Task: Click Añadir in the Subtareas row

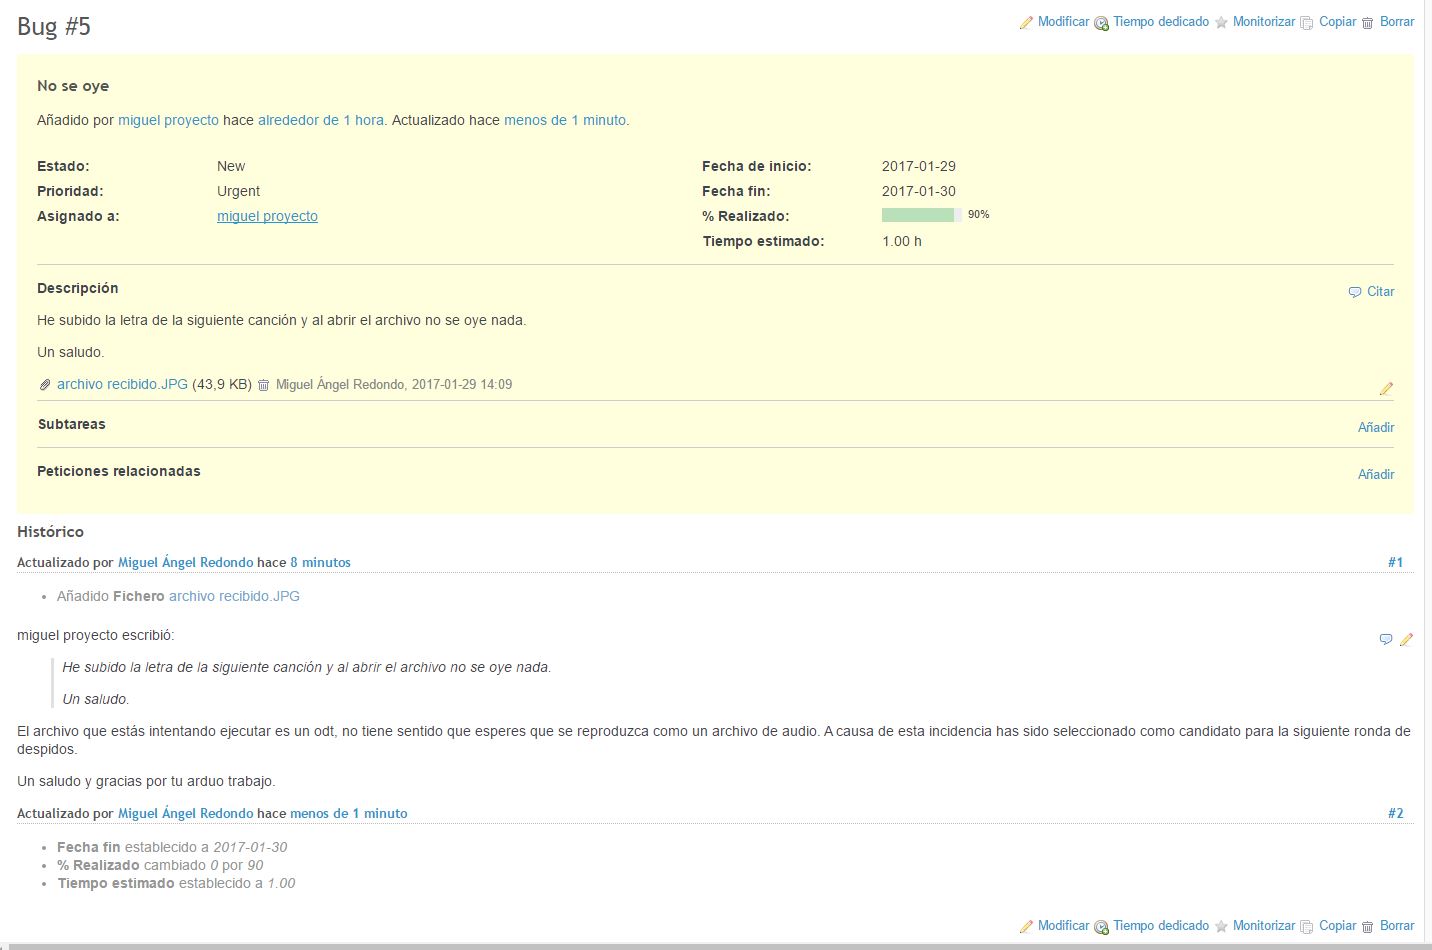Action: click(1375, 427)
